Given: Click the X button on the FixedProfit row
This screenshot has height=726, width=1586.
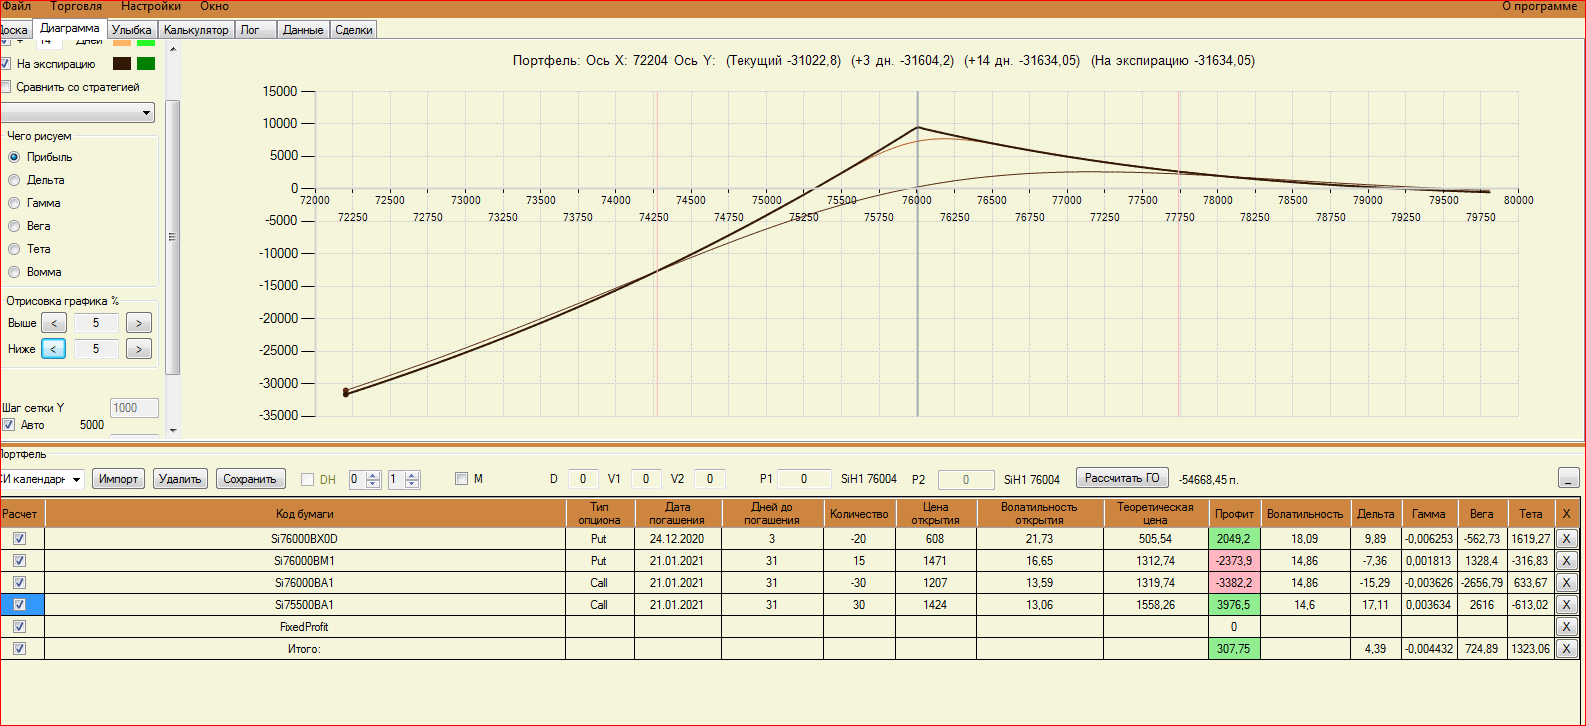Looking at the screenshot, I should [1567, 627].
